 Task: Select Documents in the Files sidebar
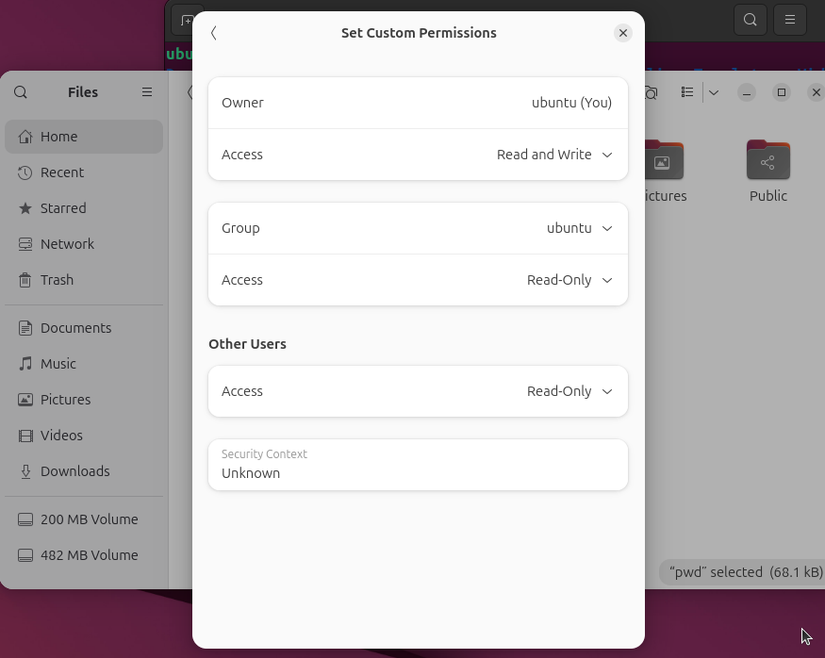pyautogui.click(x=73, y=327)
